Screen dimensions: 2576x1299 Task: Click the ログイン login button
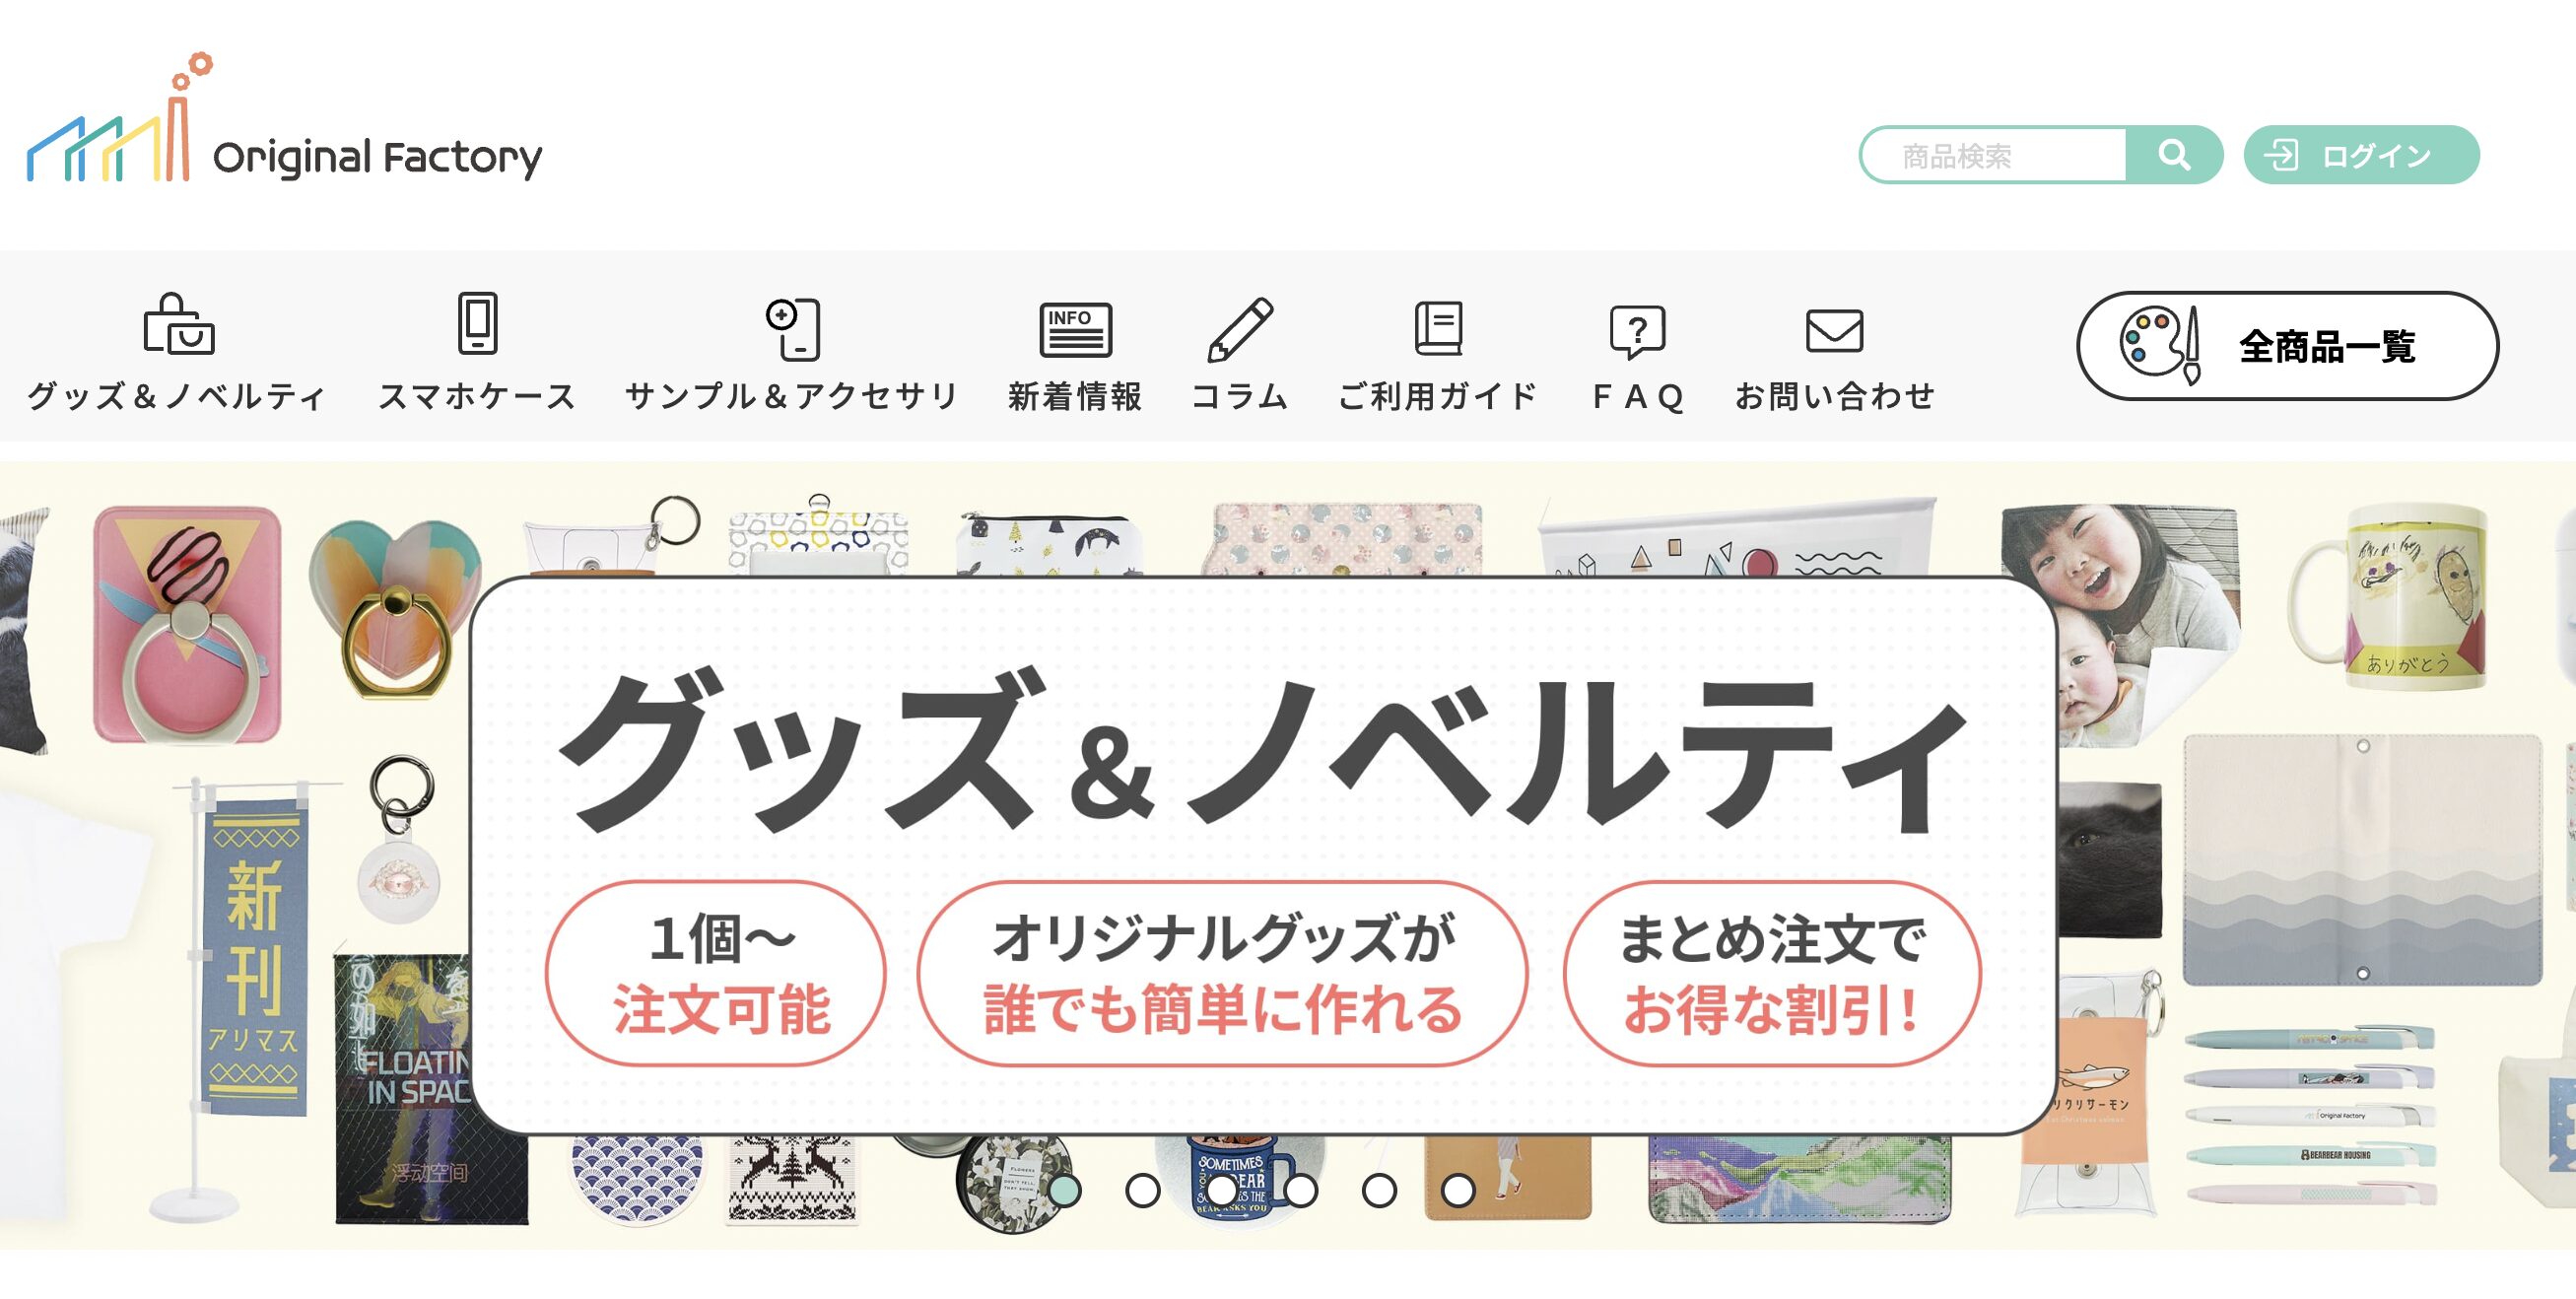2362,155
